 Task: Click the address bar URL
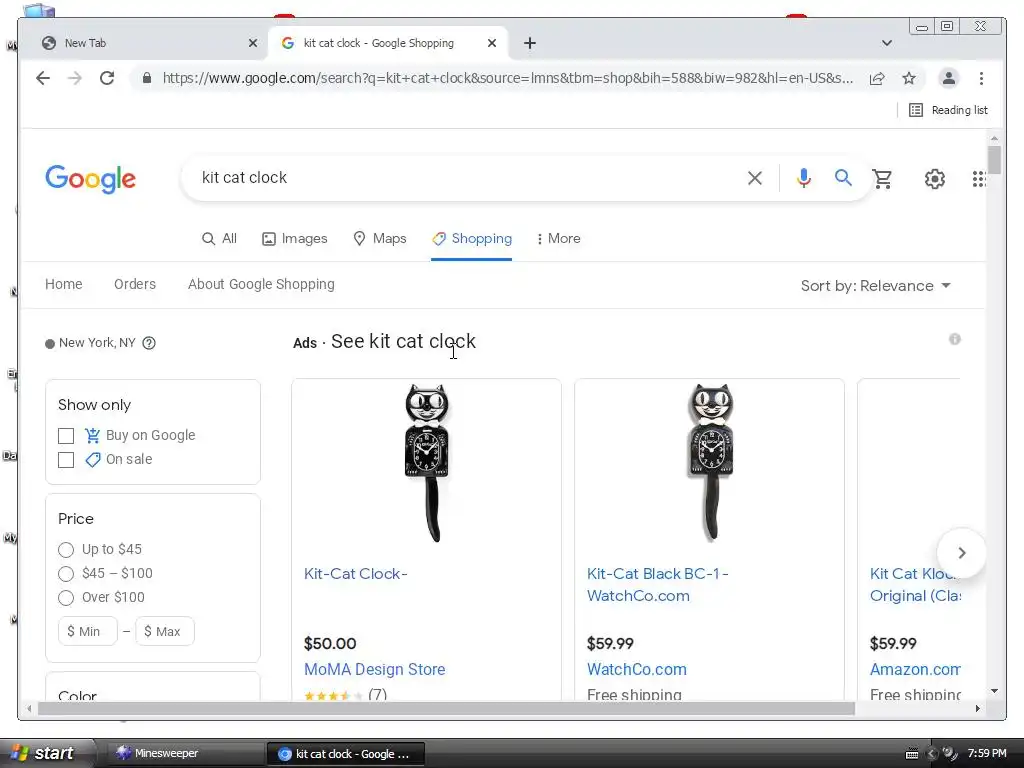pos(507,78)
